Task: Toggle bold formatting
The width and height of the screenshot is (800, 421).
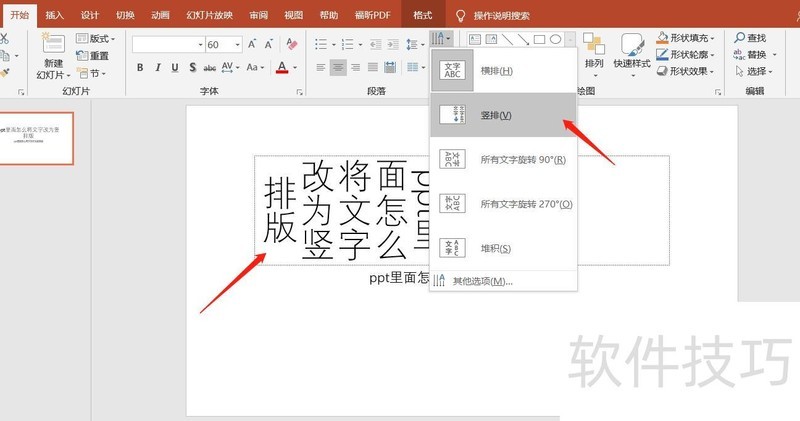Action: (140, 68)
